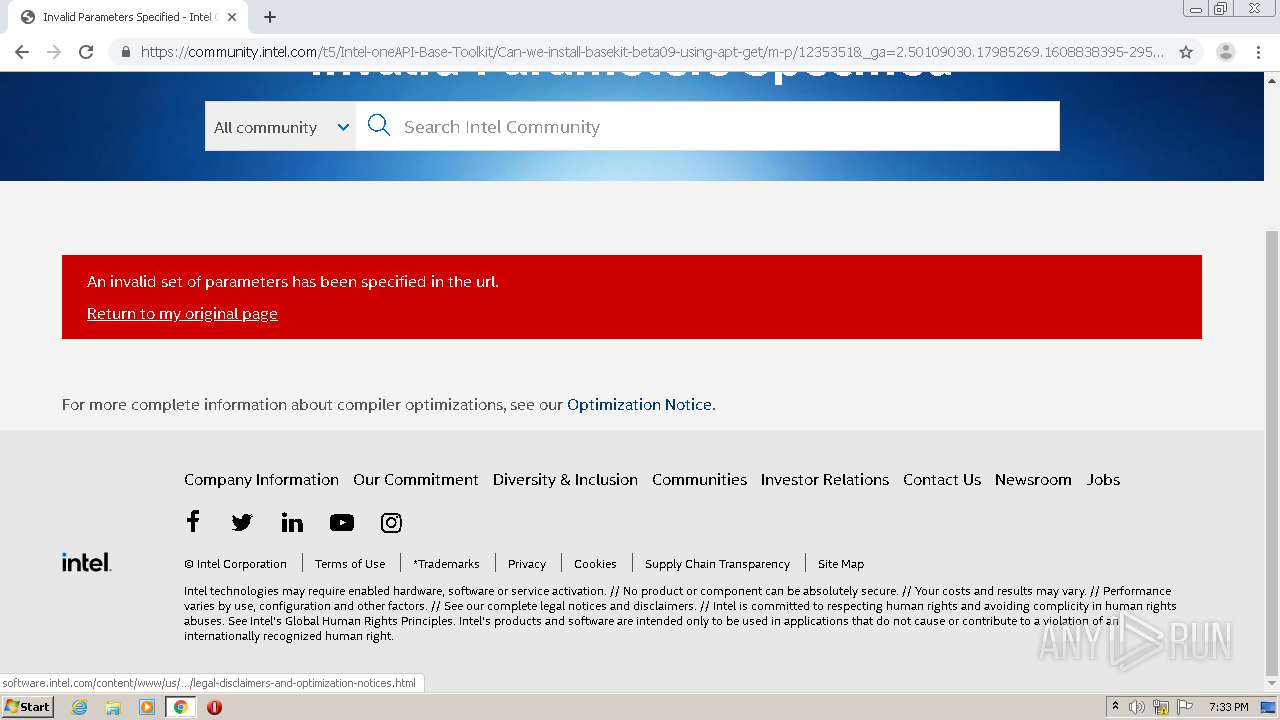Open Supply Chain Transparency link
This screenshot has height=720, width=1280.
click(717, 564)
